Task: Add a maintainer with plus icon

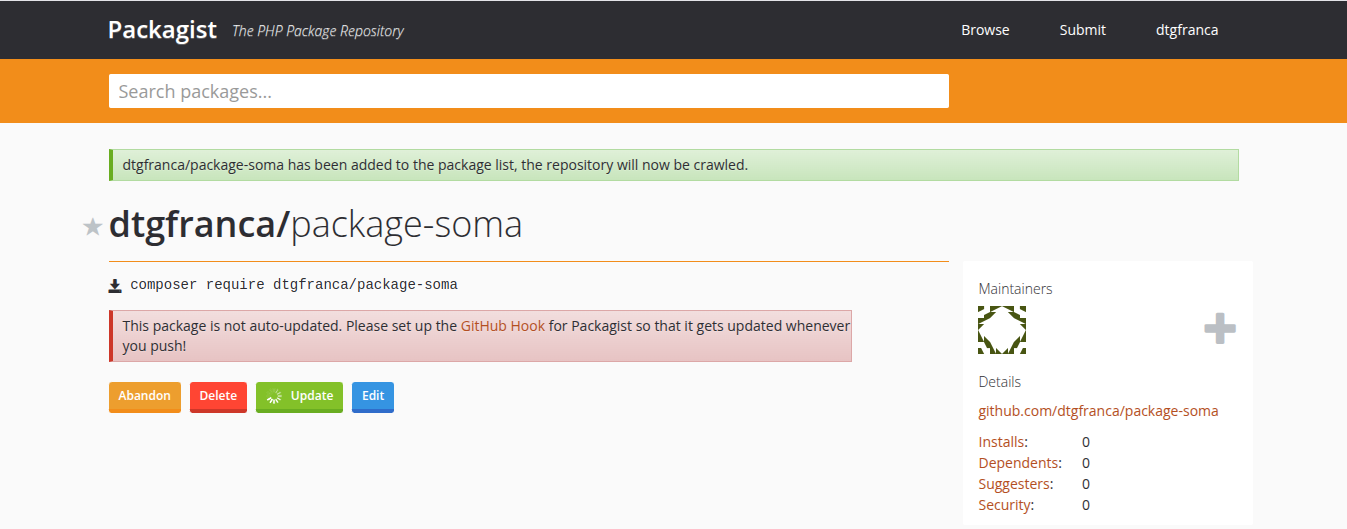Action: point(1219,328)
